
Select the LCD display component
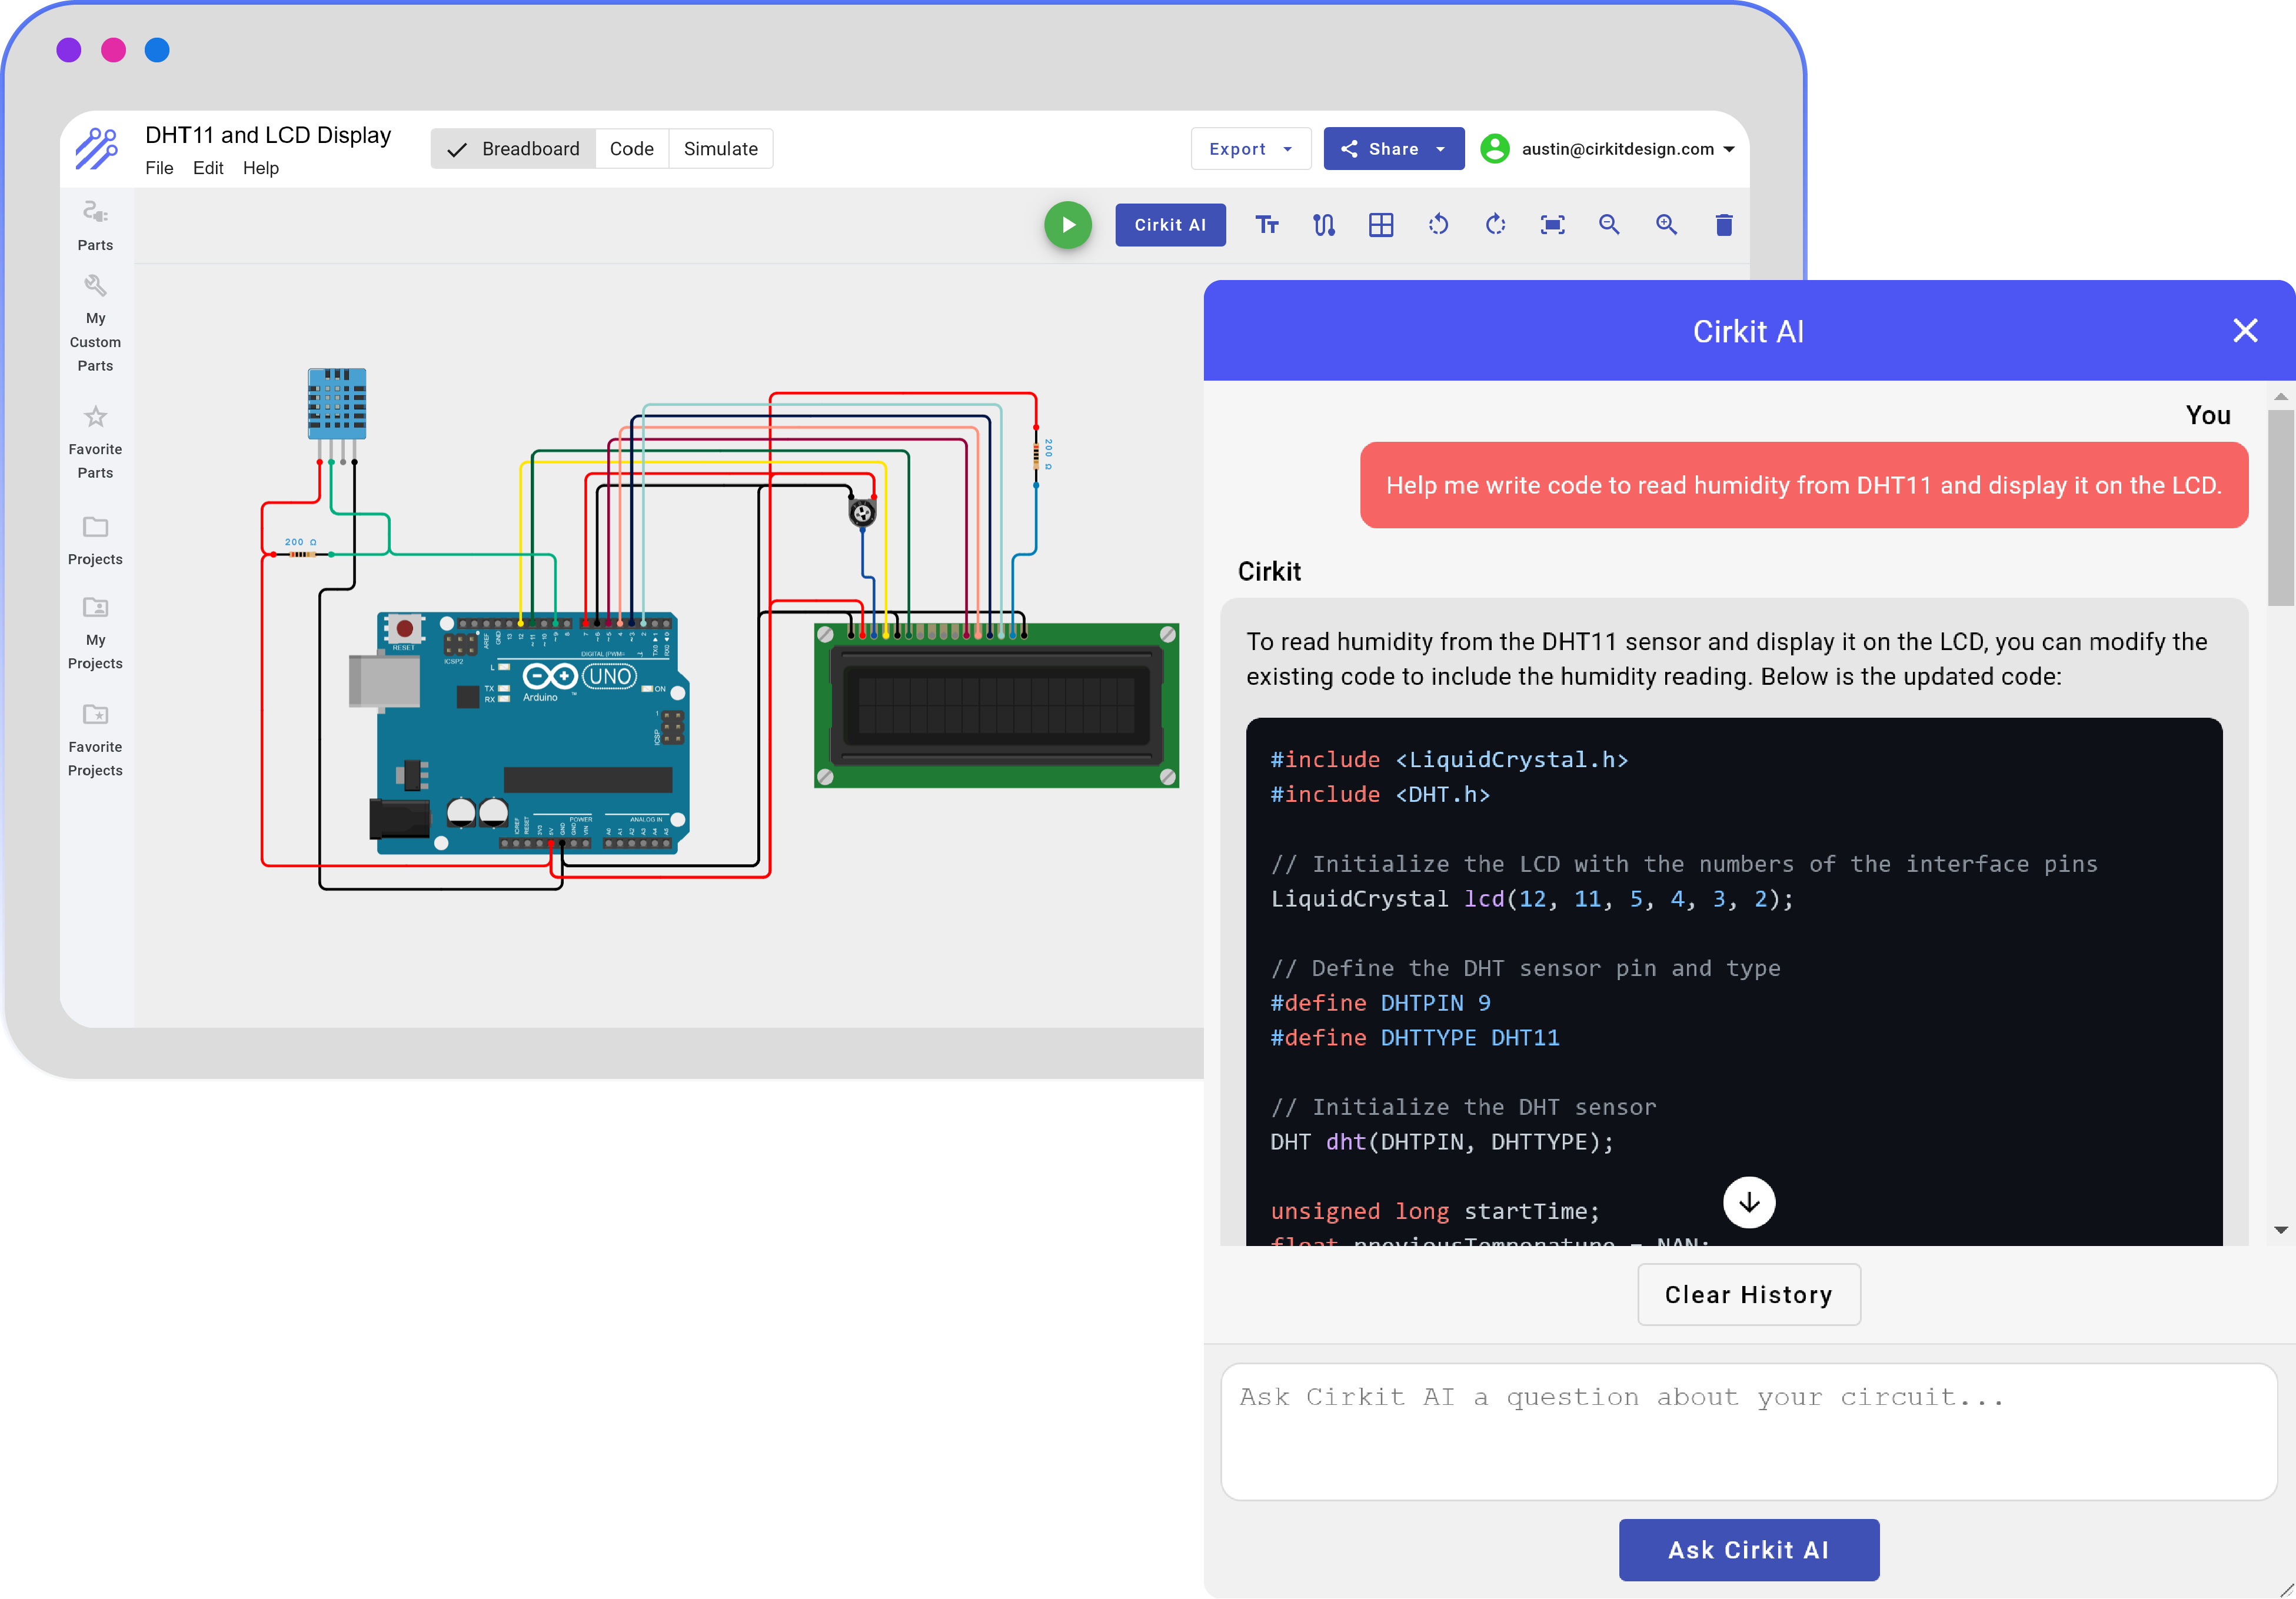pos(995,706)
